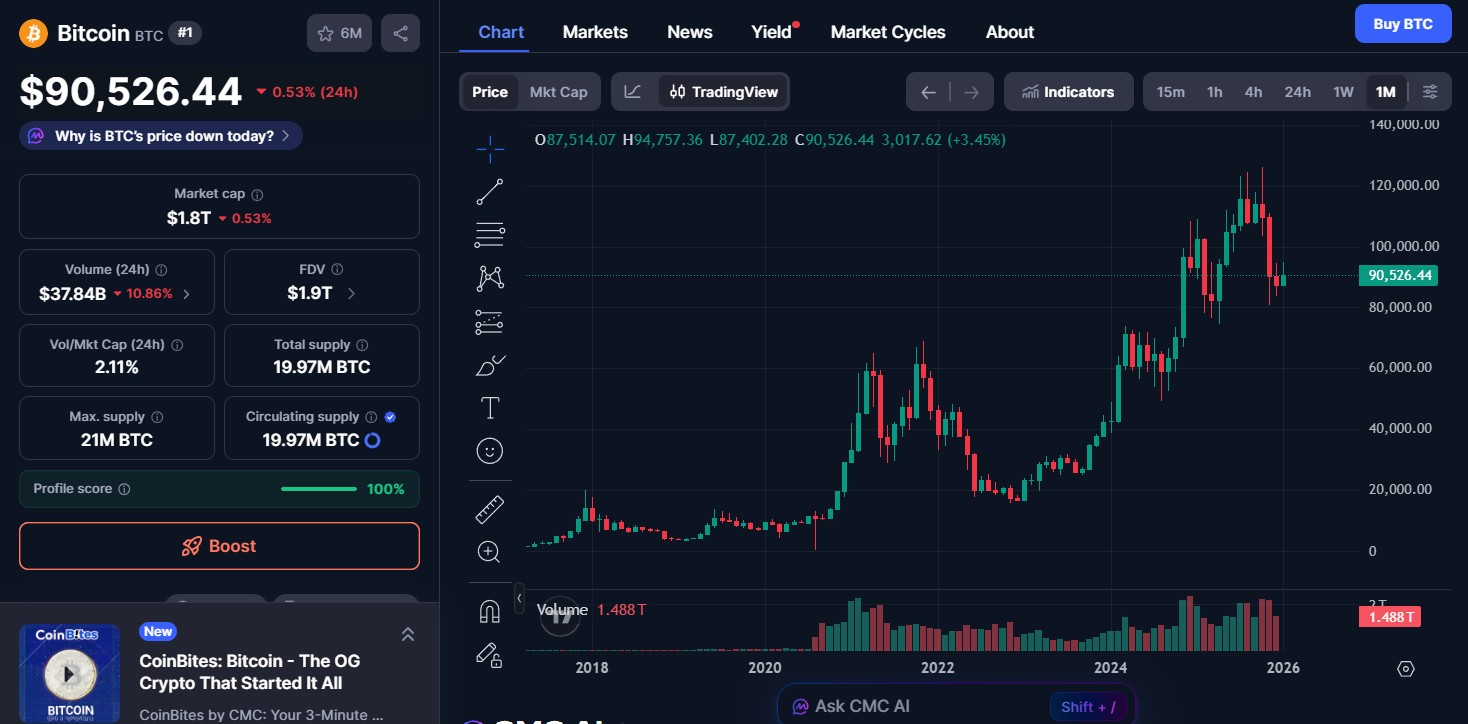Enable magnet mode on the chart
The width and height of the screenshot is (1468, 724).
489,610
